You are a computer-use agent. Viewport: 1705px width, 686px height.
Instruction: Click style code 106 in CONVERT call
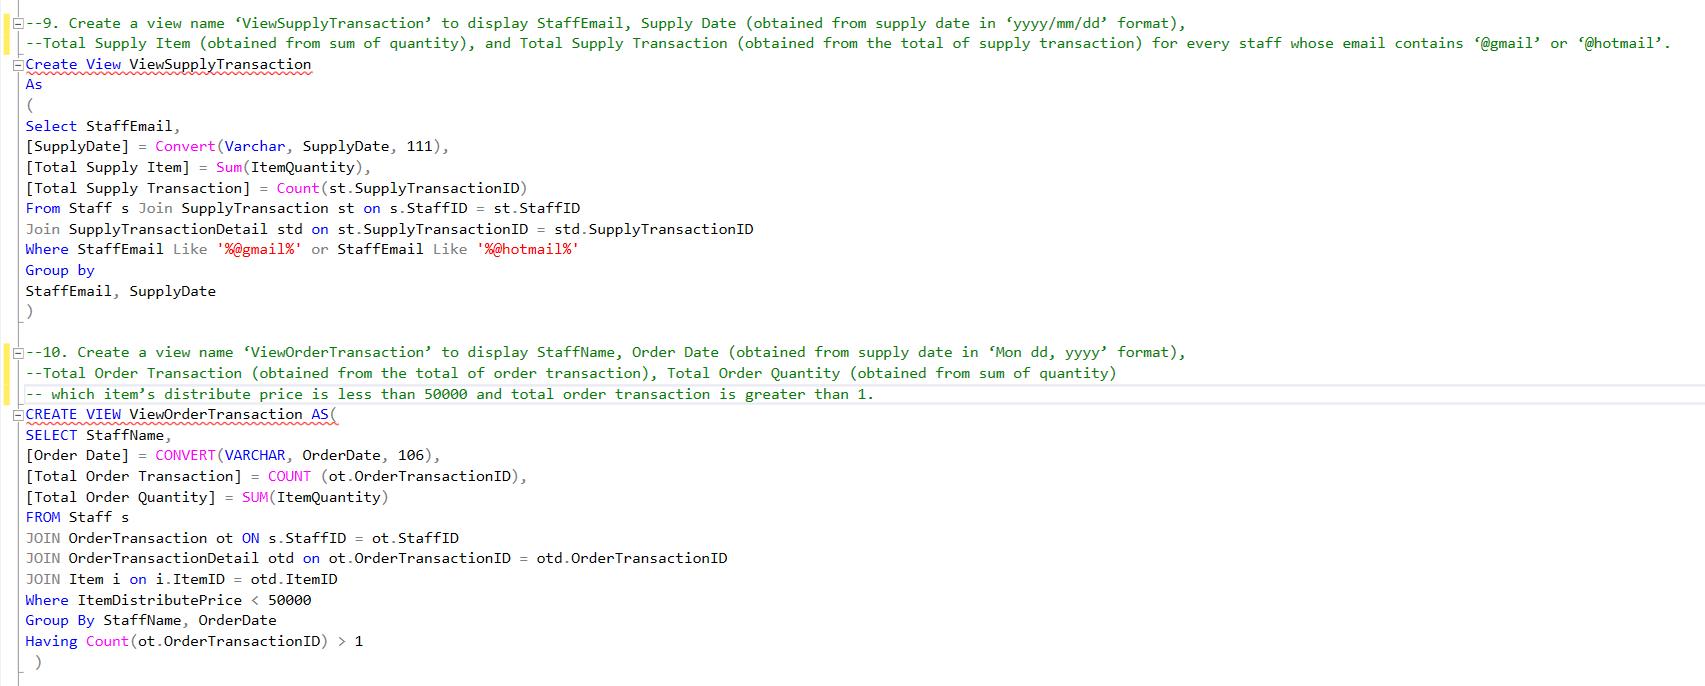pyautogui.click(x=411, y=455)
